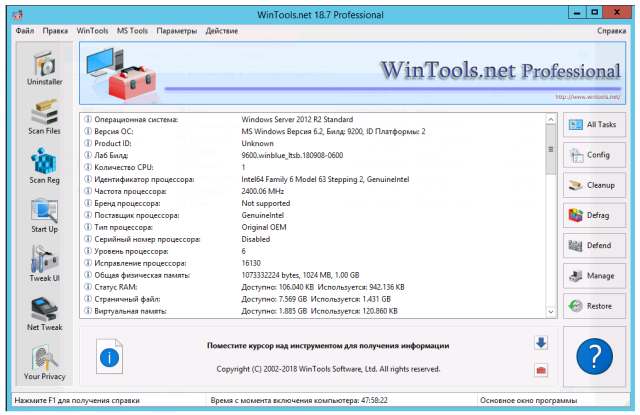640x415 pixels.
Task: Click the blue download arrow icon
Action: pyautogui.click(x=541, y=343)
